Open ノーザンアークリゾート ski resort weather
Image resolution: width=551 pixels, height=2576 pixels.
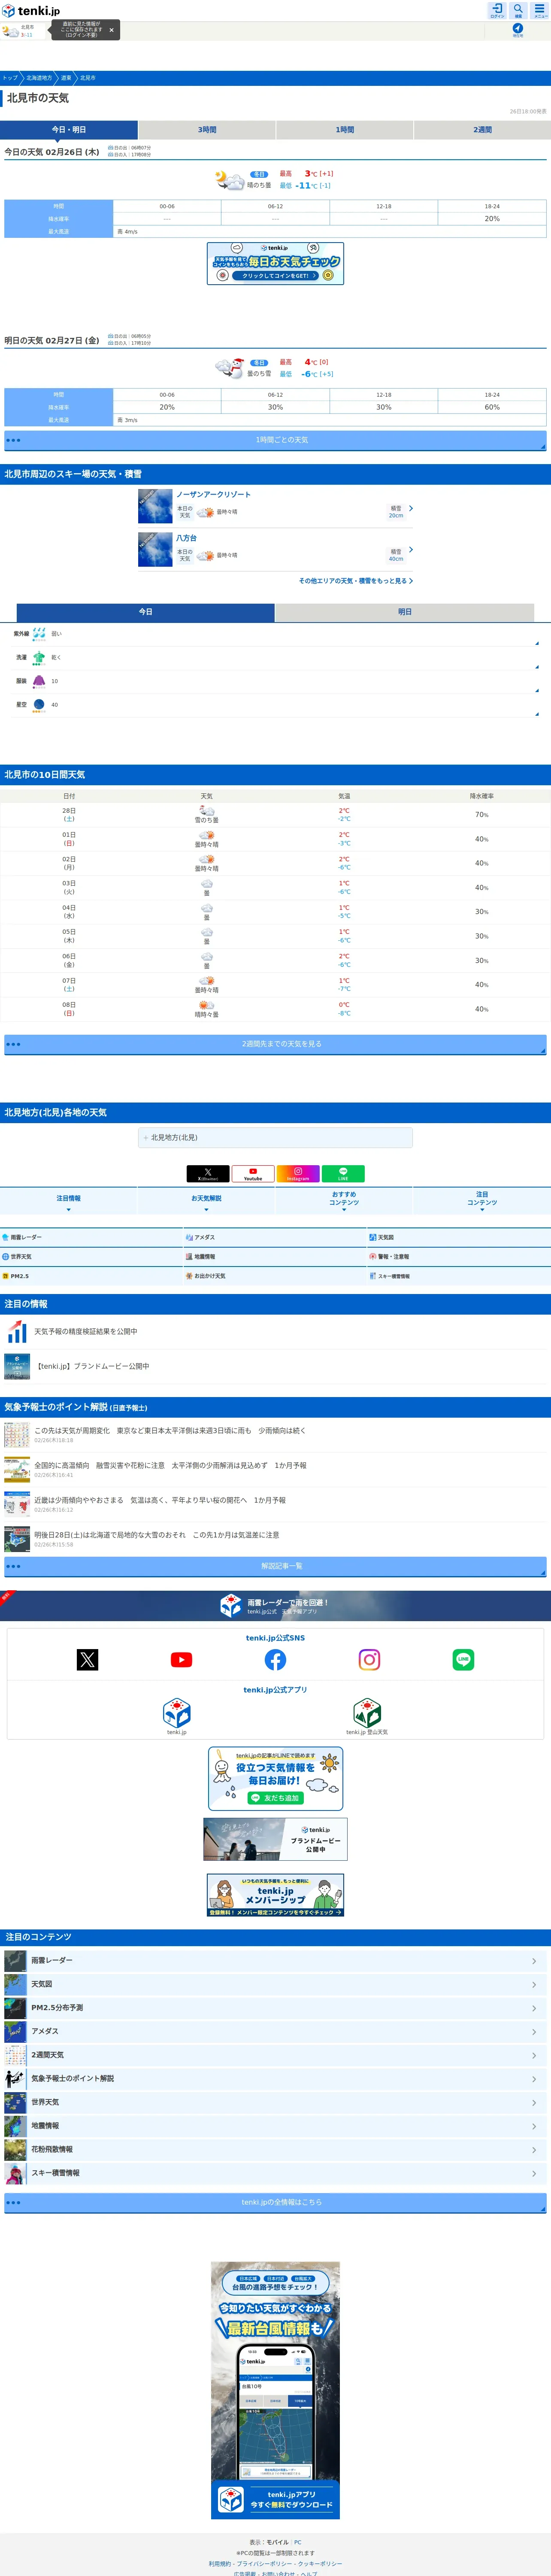tap(275, 507)
